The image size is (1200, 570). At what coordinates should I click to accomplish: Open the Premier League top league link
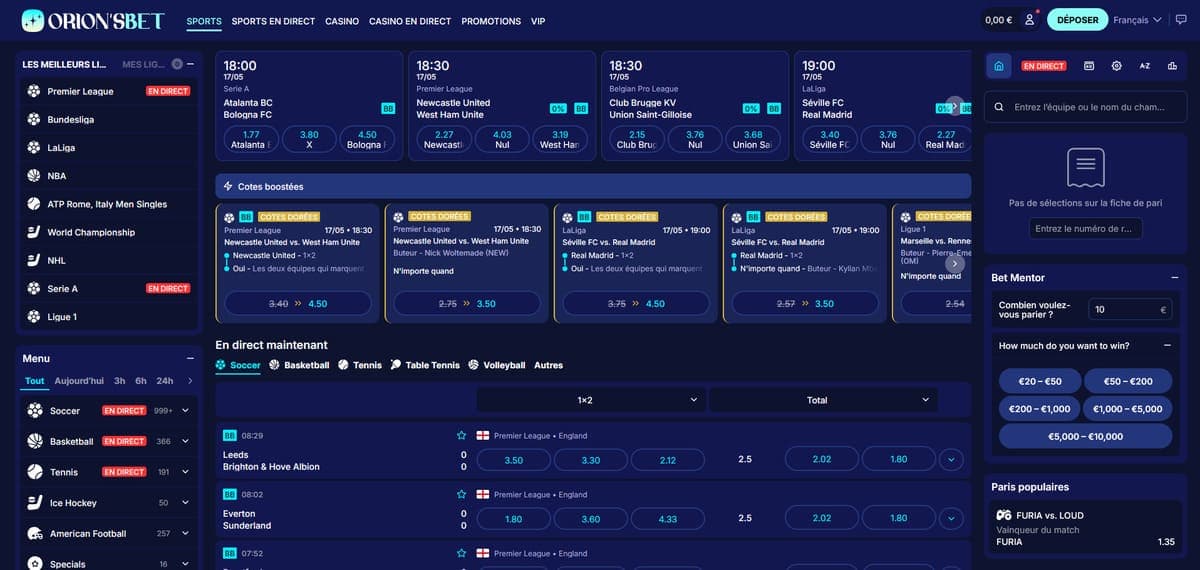click(81, 91)
